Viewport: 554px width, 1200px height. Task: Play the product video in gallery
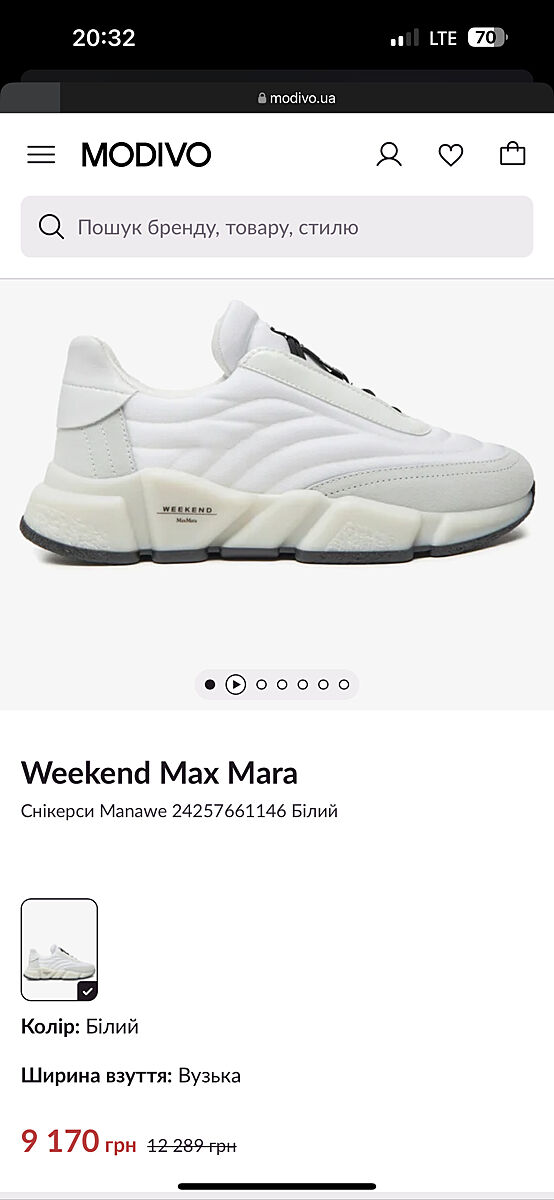236,685
